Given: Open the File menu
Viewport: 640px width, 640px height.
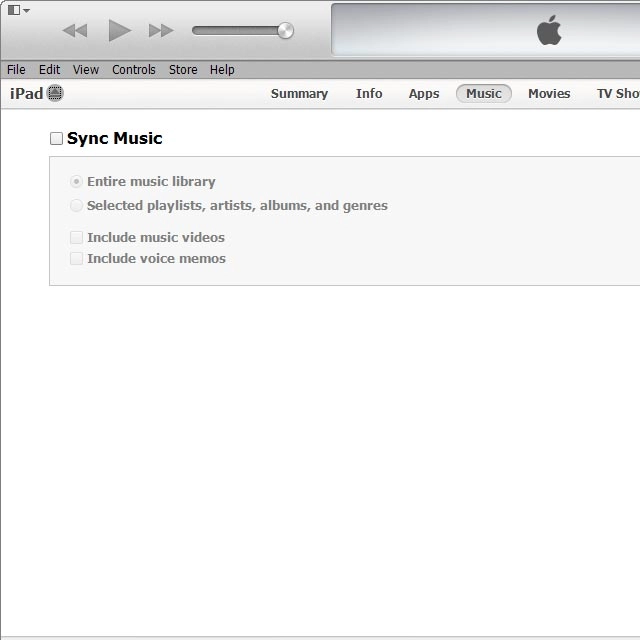Looking at the screenshot, I should (16, 70).
